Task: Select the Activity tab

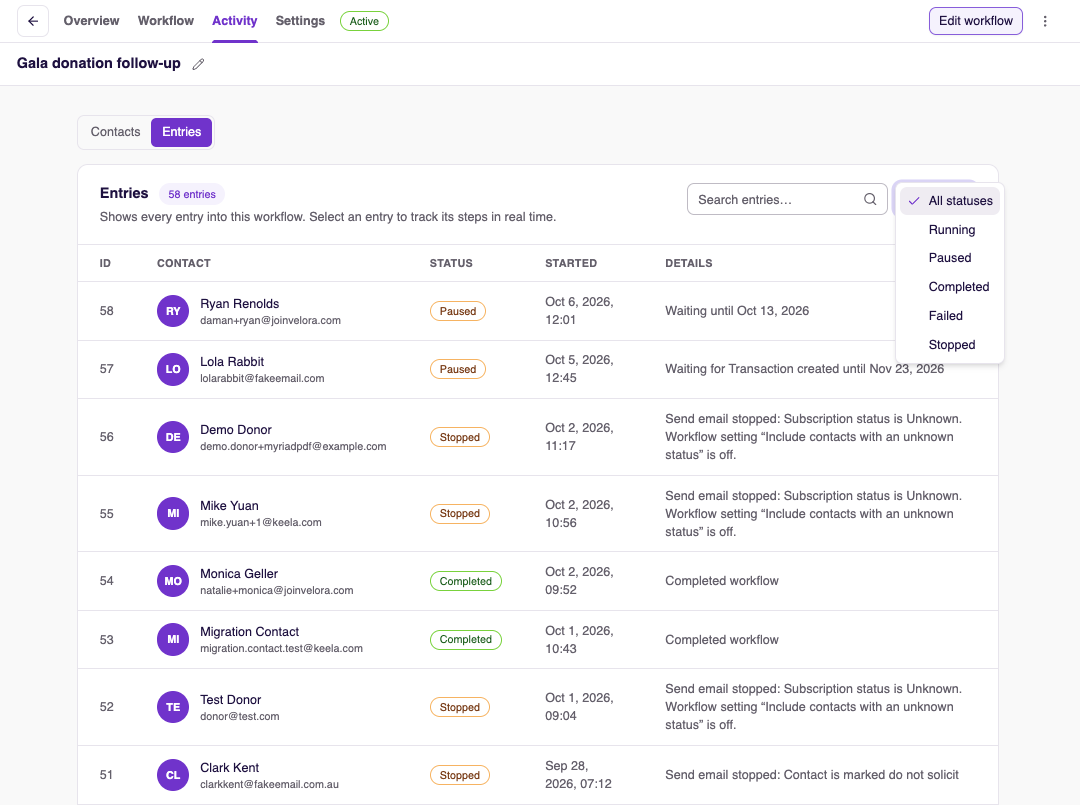Action: (x=234, y=21)
